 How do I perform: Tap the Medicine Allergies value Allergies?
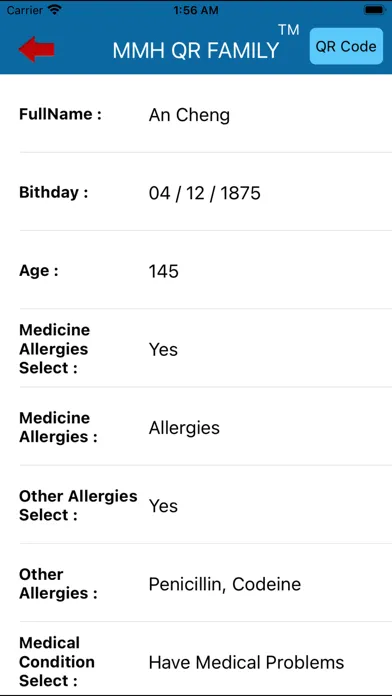pos(184,428)
